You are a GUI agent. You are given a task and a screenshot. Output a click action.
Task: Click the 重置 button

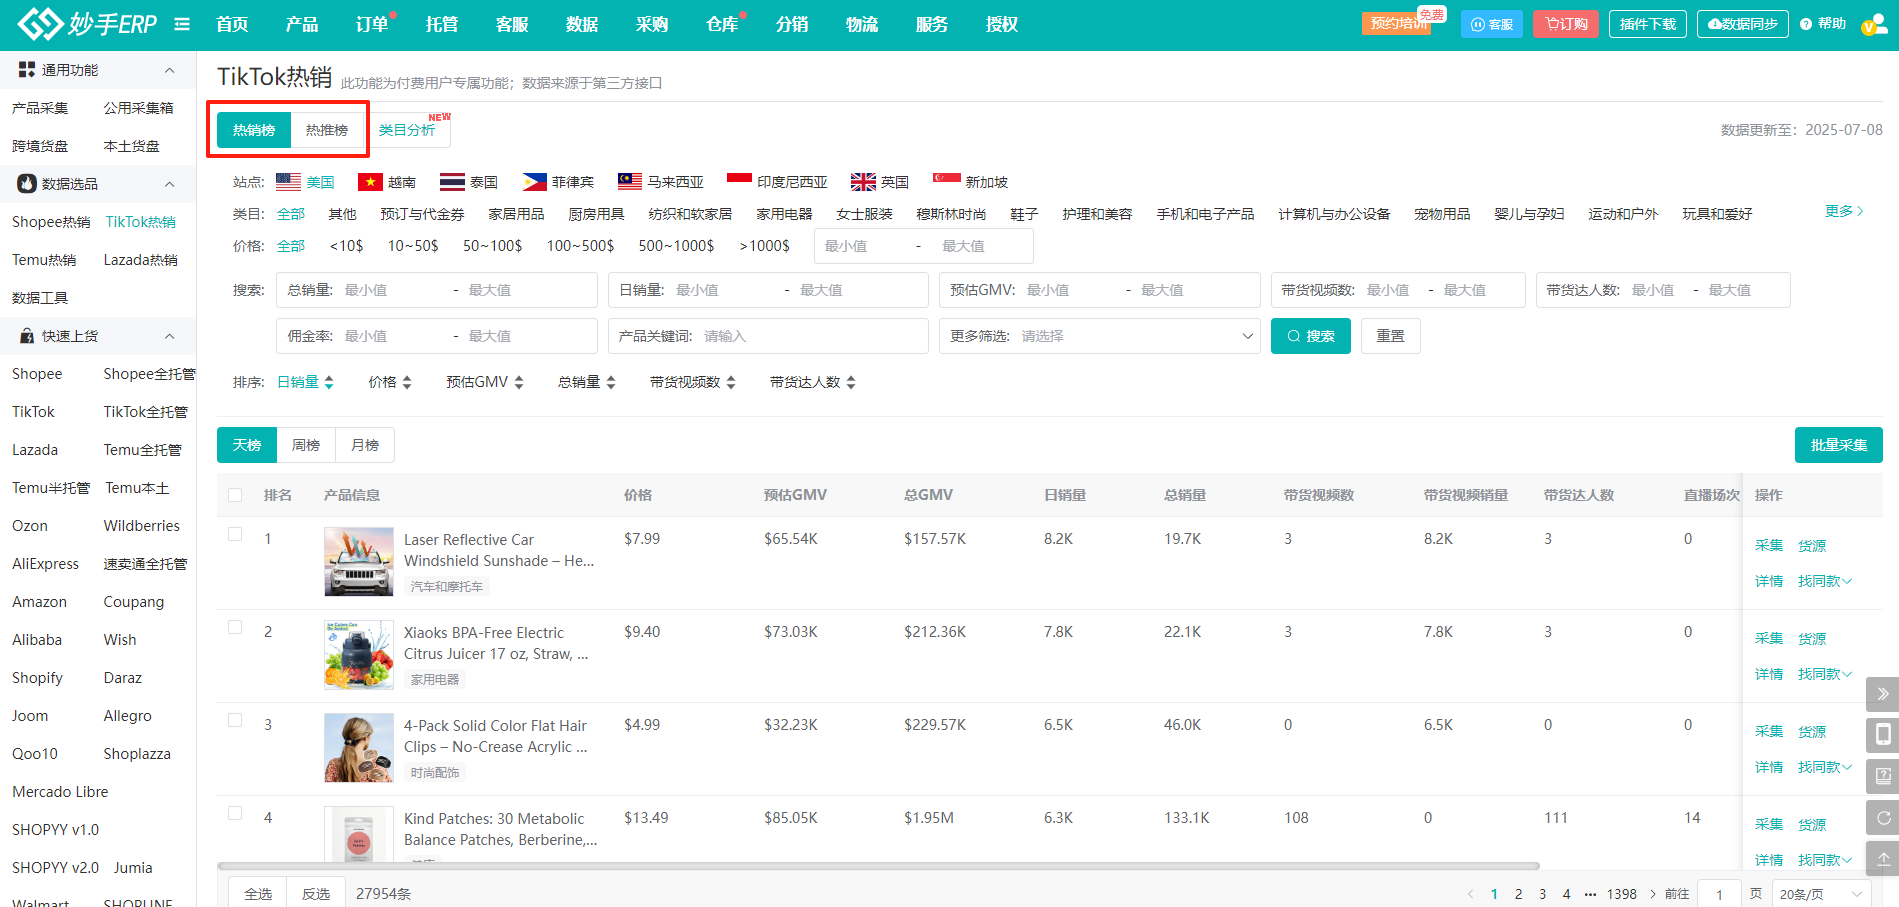1391,336
